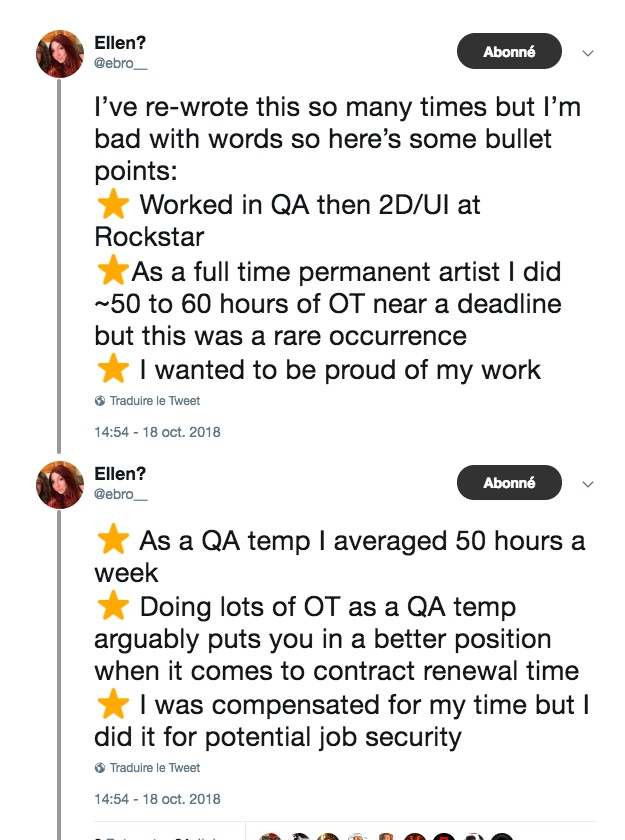Screen dimensions: 625x840
Task: Open the first tweet's 14:54 - 18 oct. 2018 timestamp
Action: (157, 432)
